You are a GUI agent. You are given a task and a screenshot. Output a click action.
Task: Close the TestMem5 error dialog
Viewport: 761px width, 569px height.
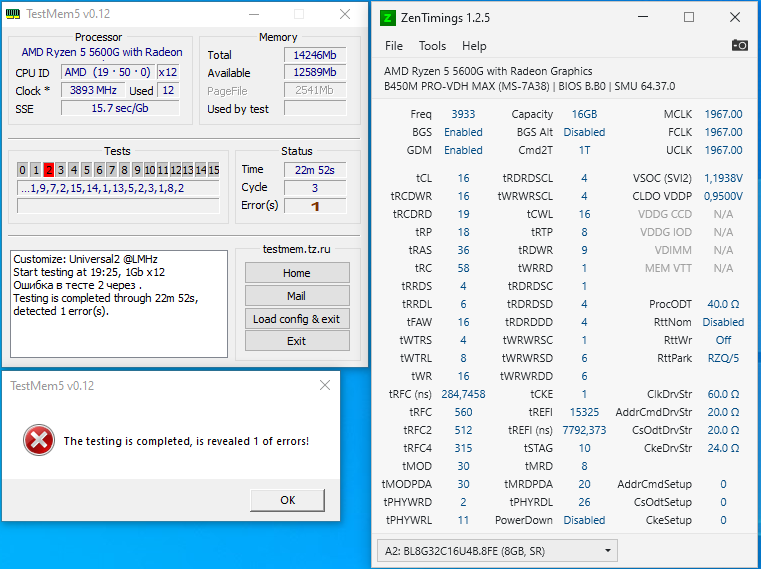pos(325,385)
